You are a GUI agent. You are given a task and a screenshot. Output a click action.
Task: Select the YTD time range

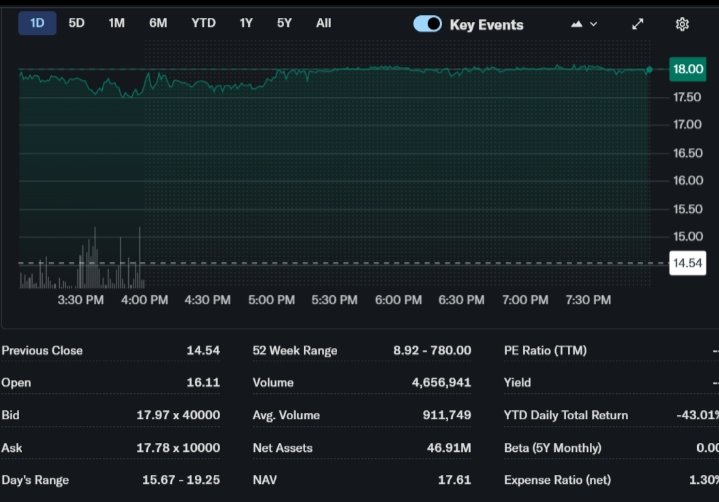tap(203, 23)
